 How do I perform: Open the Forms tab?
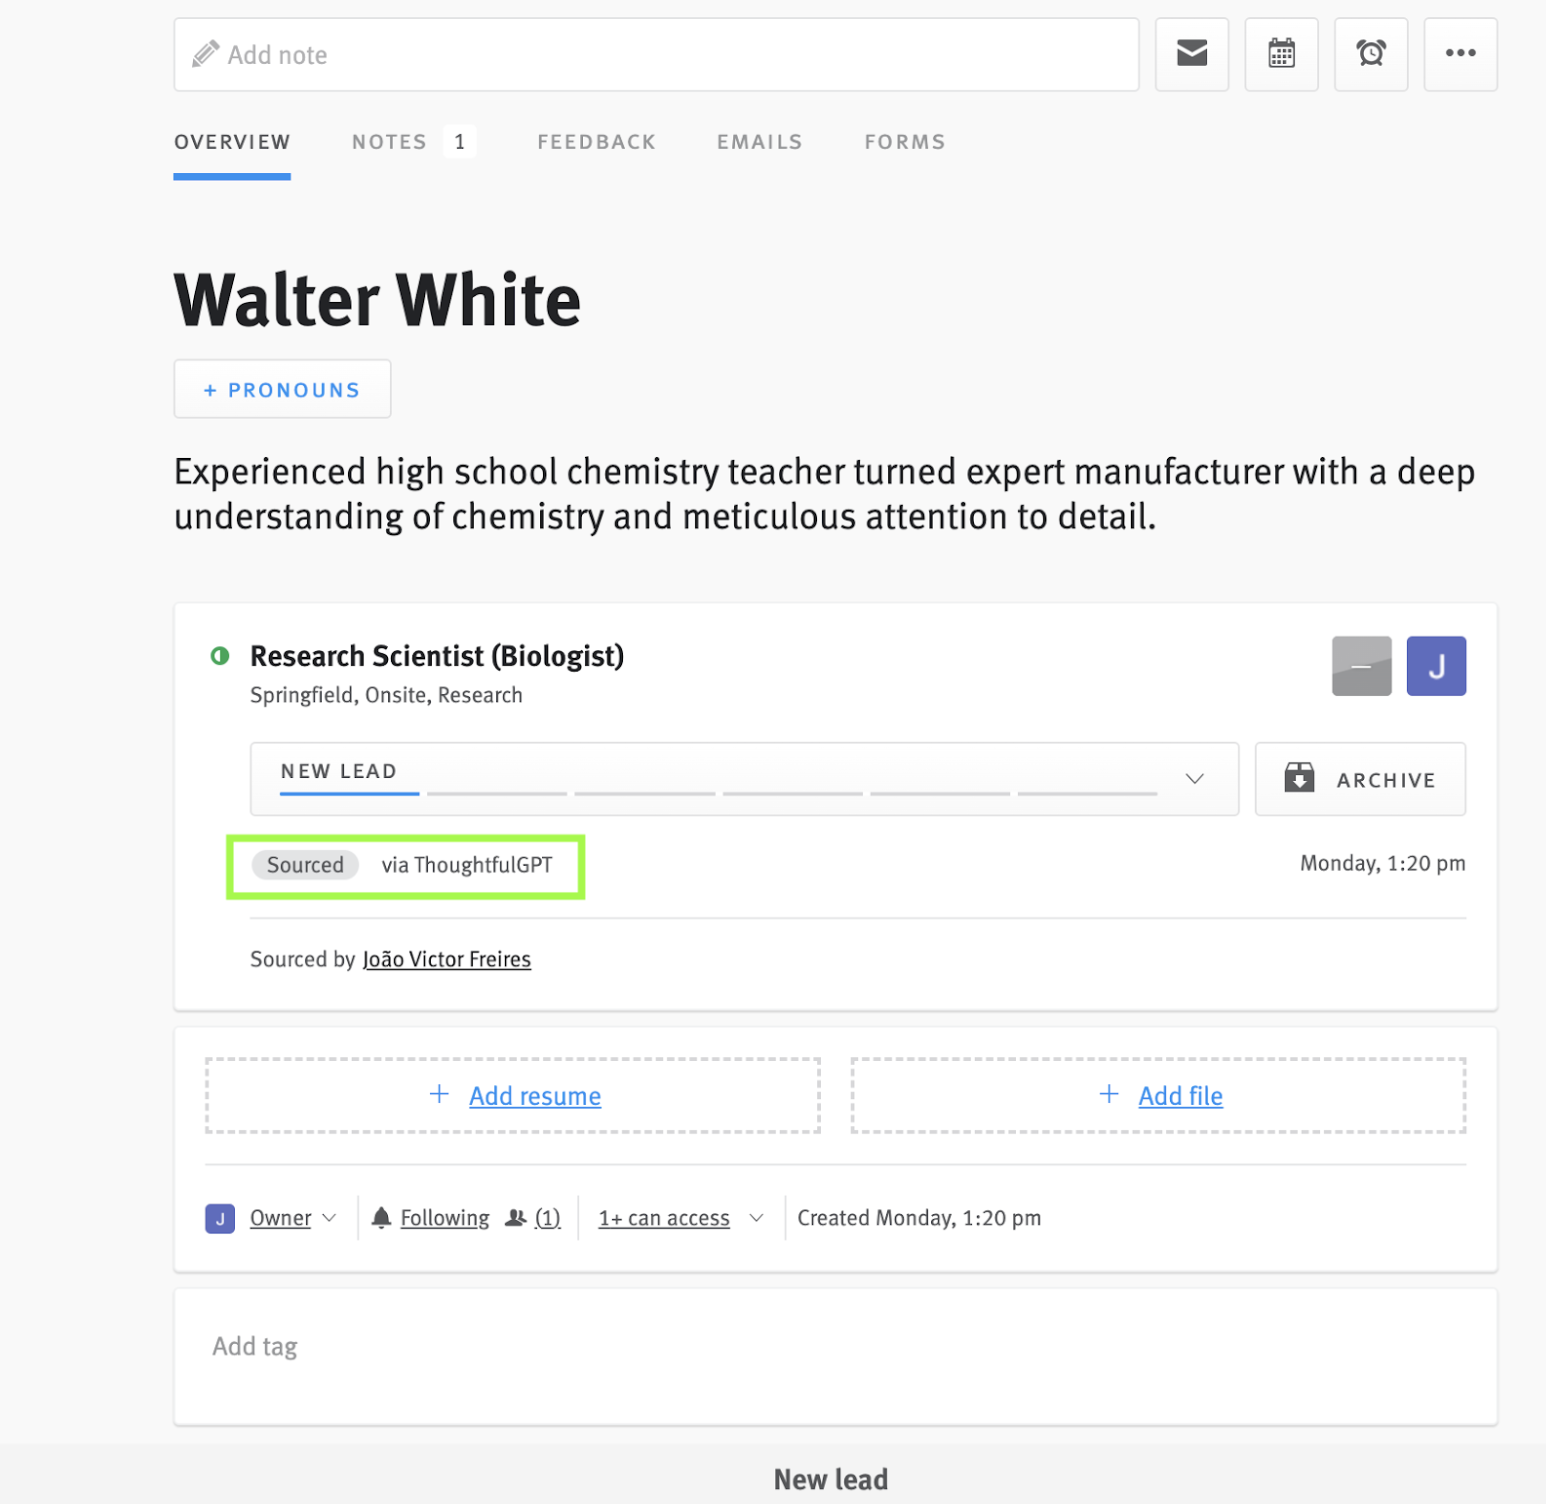coord(905,142)
